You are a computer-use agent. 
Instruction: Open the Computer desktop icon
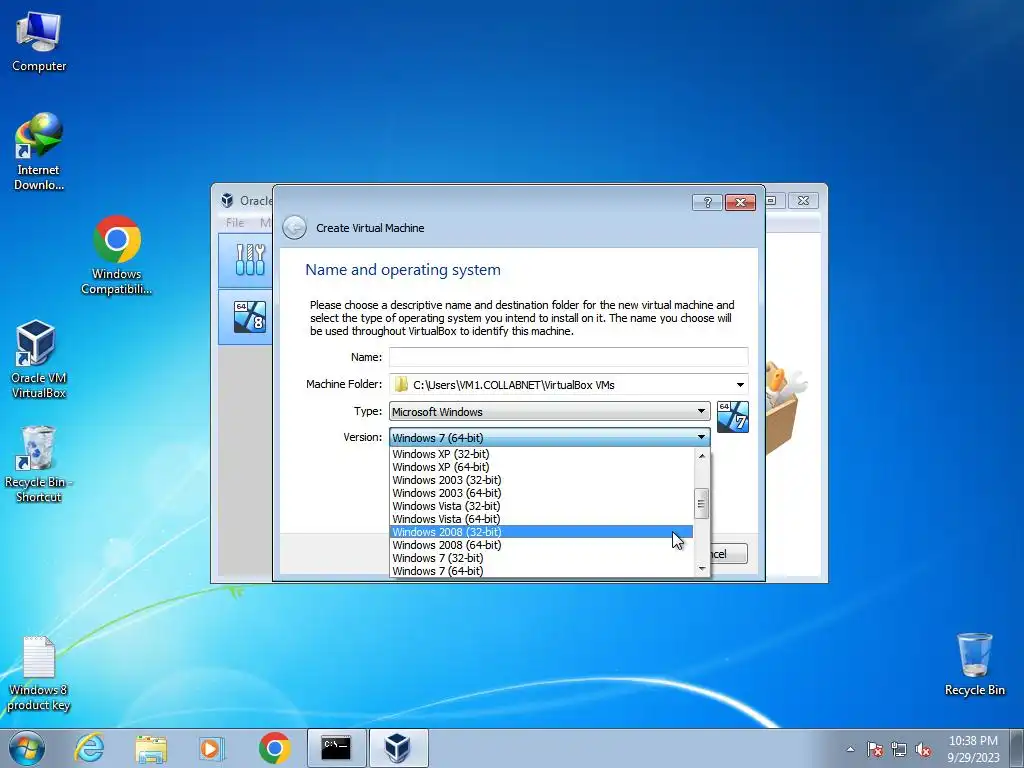[x=39, y=42]
